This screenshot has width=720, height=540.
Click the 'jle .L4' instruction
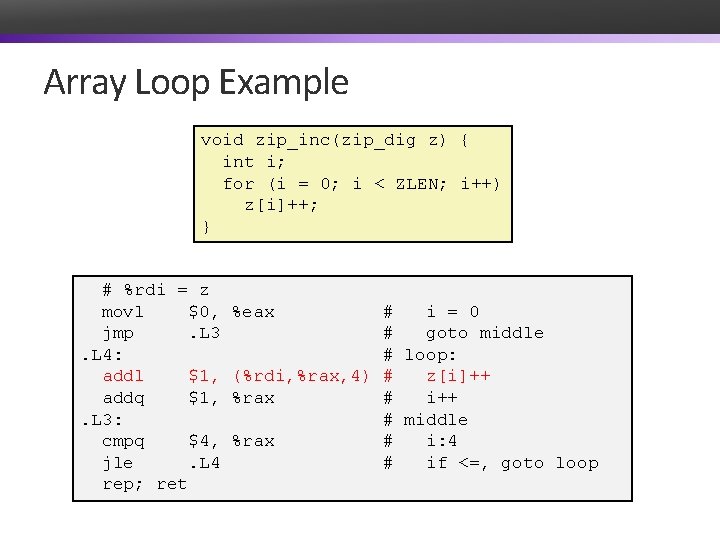click(161, 463)
